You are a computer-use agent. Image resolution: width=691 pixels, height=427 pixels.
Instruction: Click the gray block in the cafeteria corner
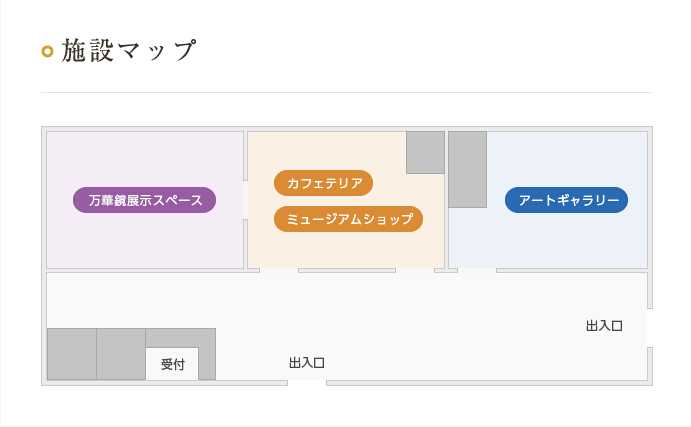(425, 152)
